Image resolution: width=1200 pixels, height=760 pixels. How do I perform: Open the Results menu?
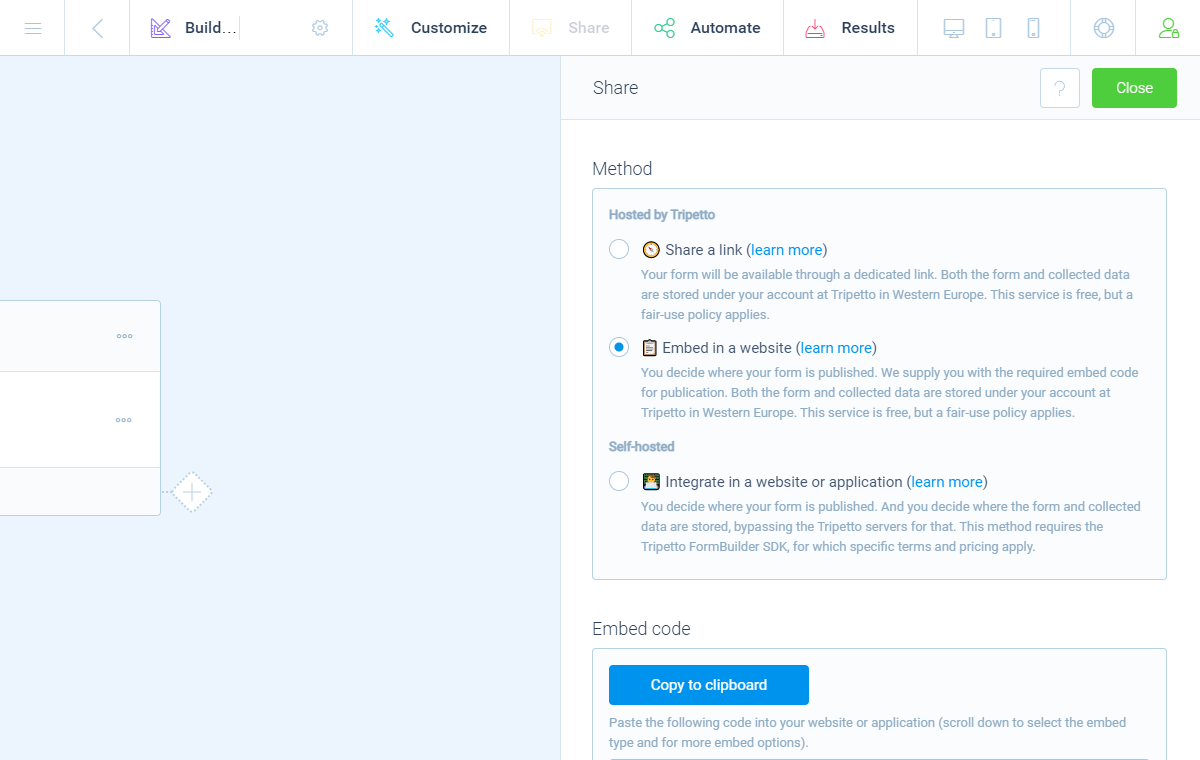(850, 28)
